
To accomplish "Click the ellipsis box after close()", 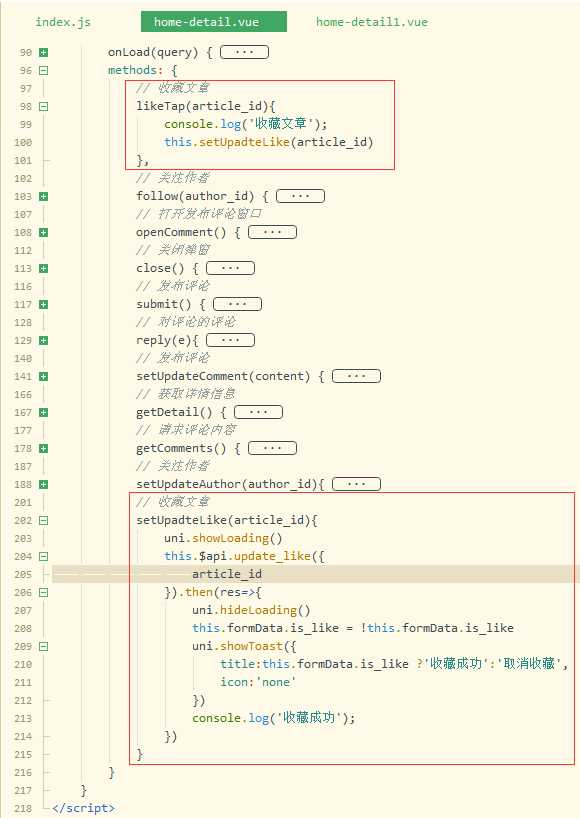I will tap(230, 268).
